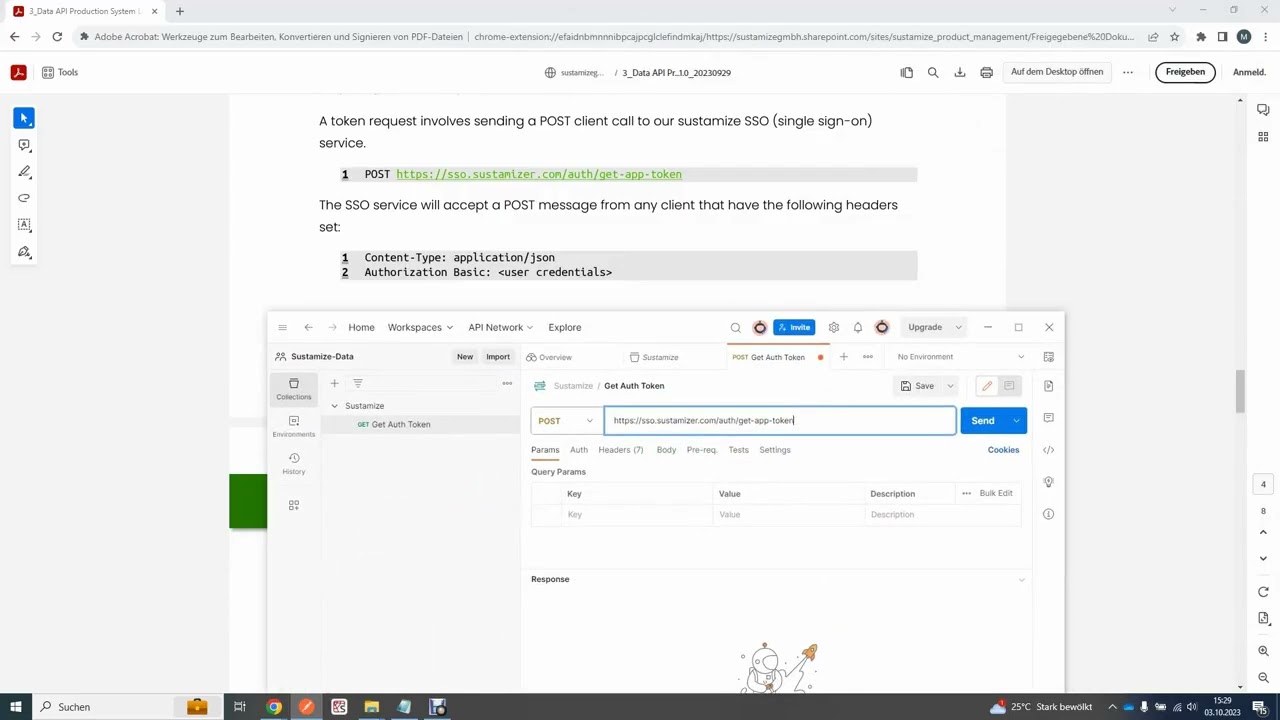Click the Freigeben share button

click(x=1185, y=72)
